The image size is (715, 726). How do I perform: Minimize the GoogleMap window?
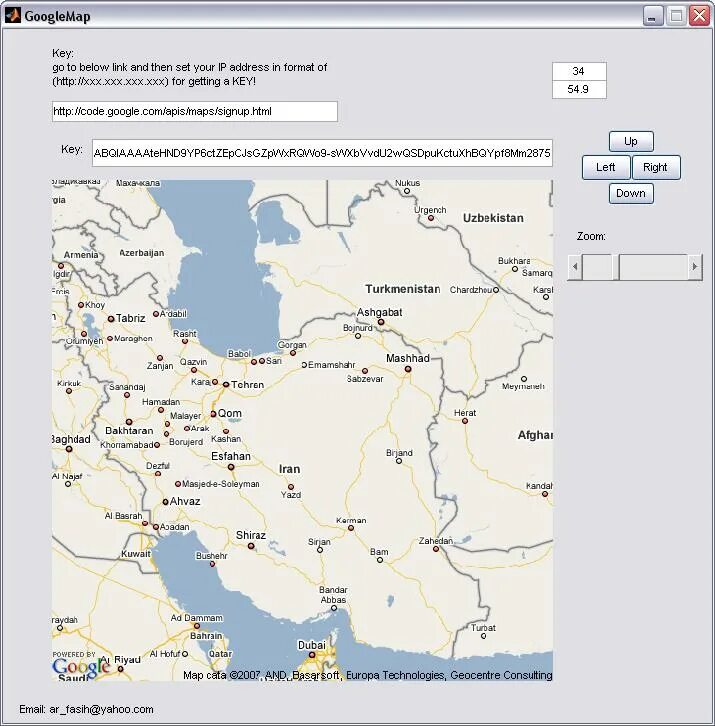click(x=653, y=16)
